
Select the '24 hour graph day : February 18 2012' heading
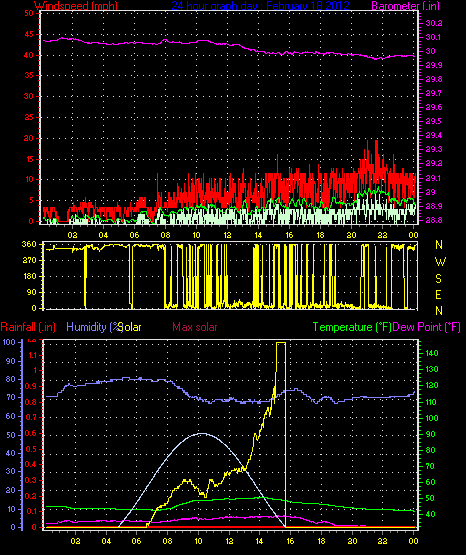(x=260, y=5)
